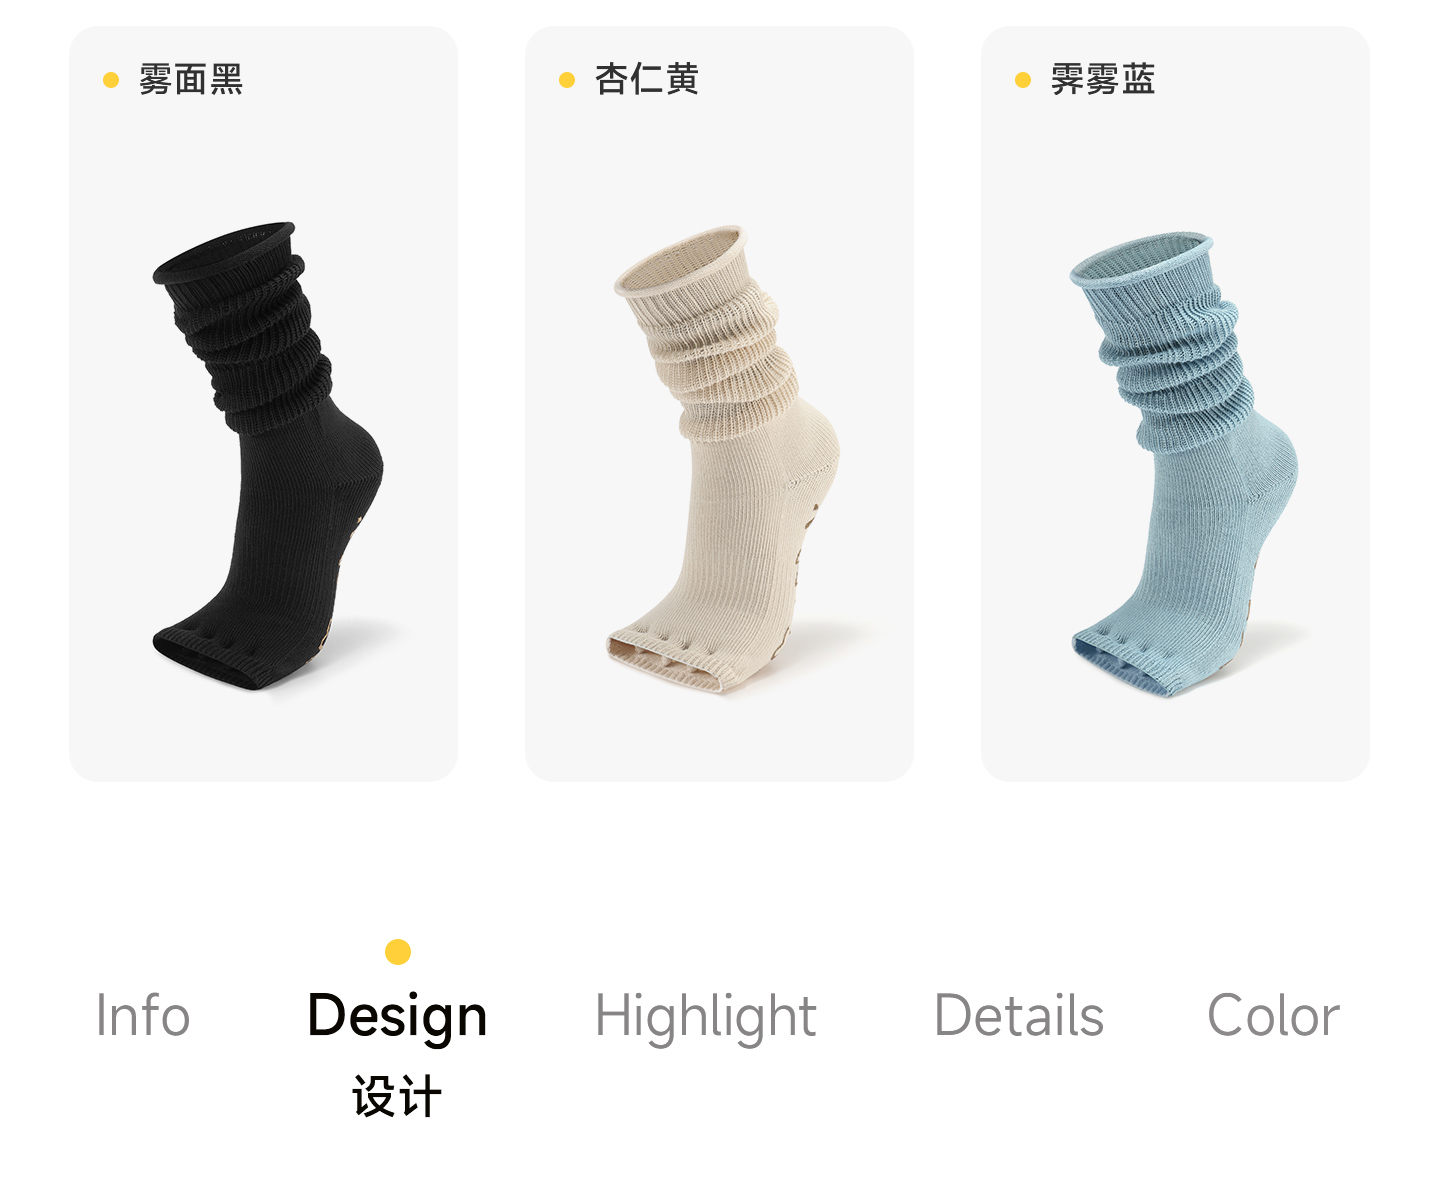The width and height of the screenshot is (1440, 1190).
Task: Select the 雾面黑 color label
Action: point(191,79)
